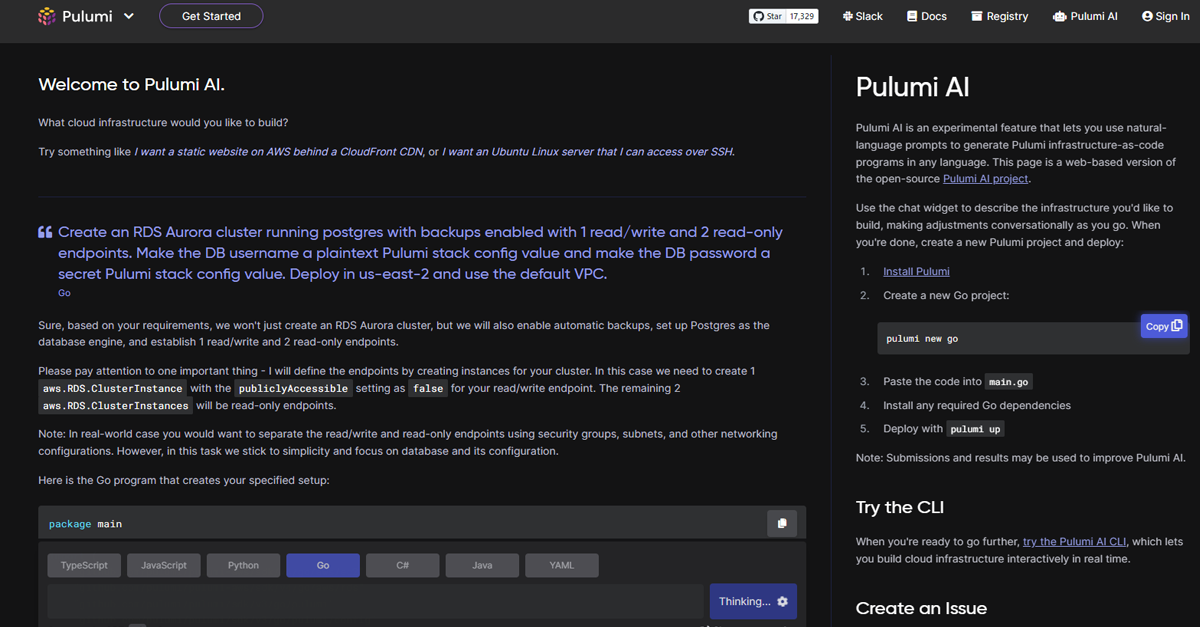This screenshot has height=627, width=1200.
Task: Select the YAML language tab
Action: click(562, 565)
